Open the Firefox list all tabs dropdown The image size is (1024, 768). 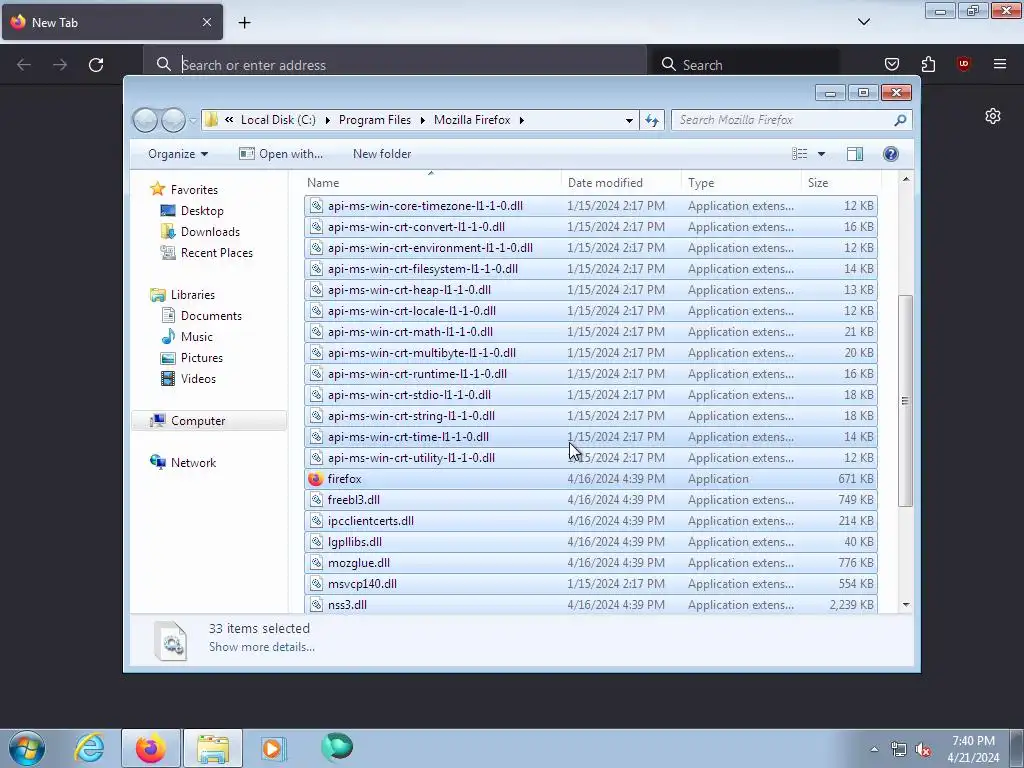864,22
